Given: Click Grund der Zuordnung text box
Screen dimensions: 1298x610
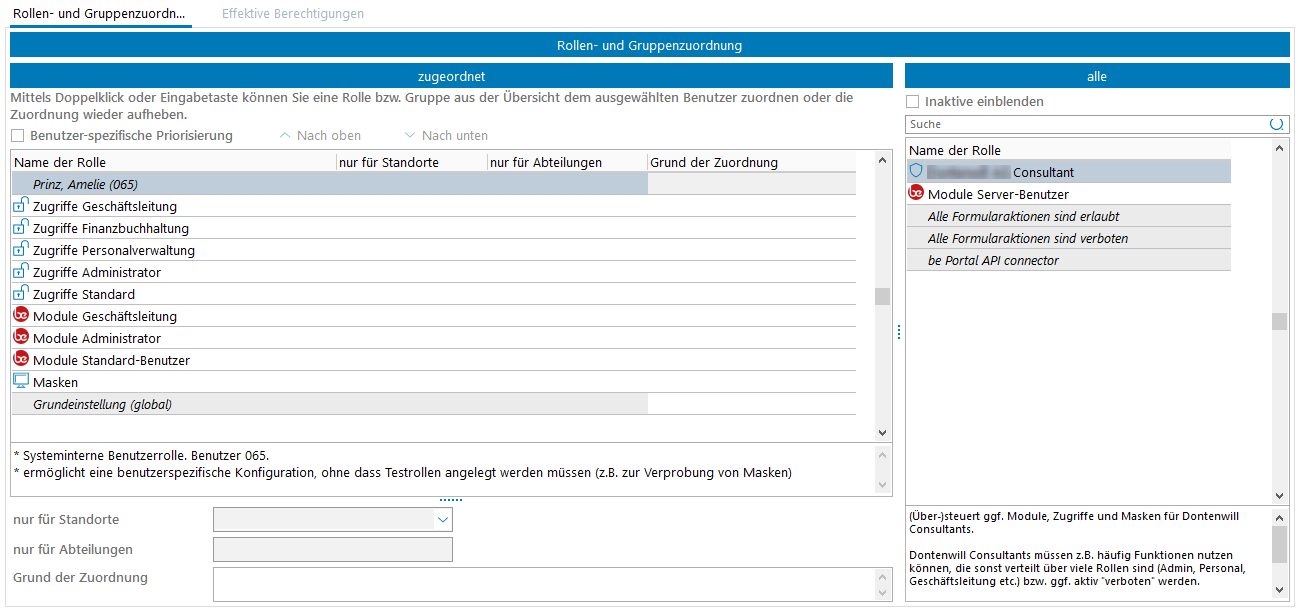Looking at the screenshot, I should (543, 584).
